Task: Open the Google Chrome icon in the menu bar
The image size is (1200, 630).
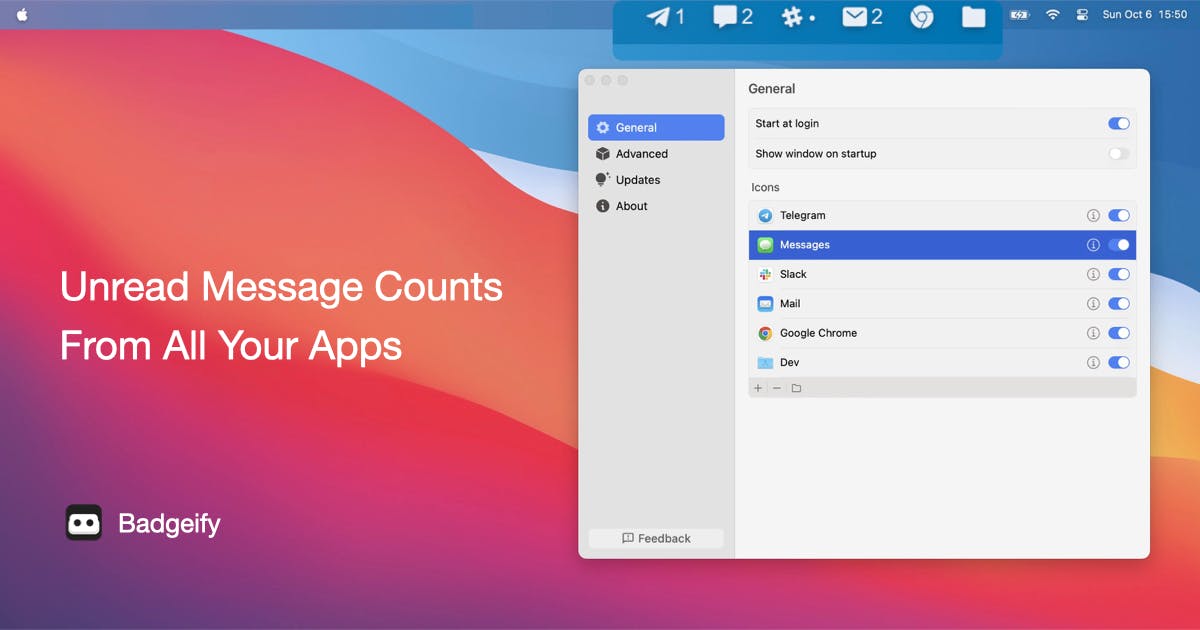Action: pos(922,17)
